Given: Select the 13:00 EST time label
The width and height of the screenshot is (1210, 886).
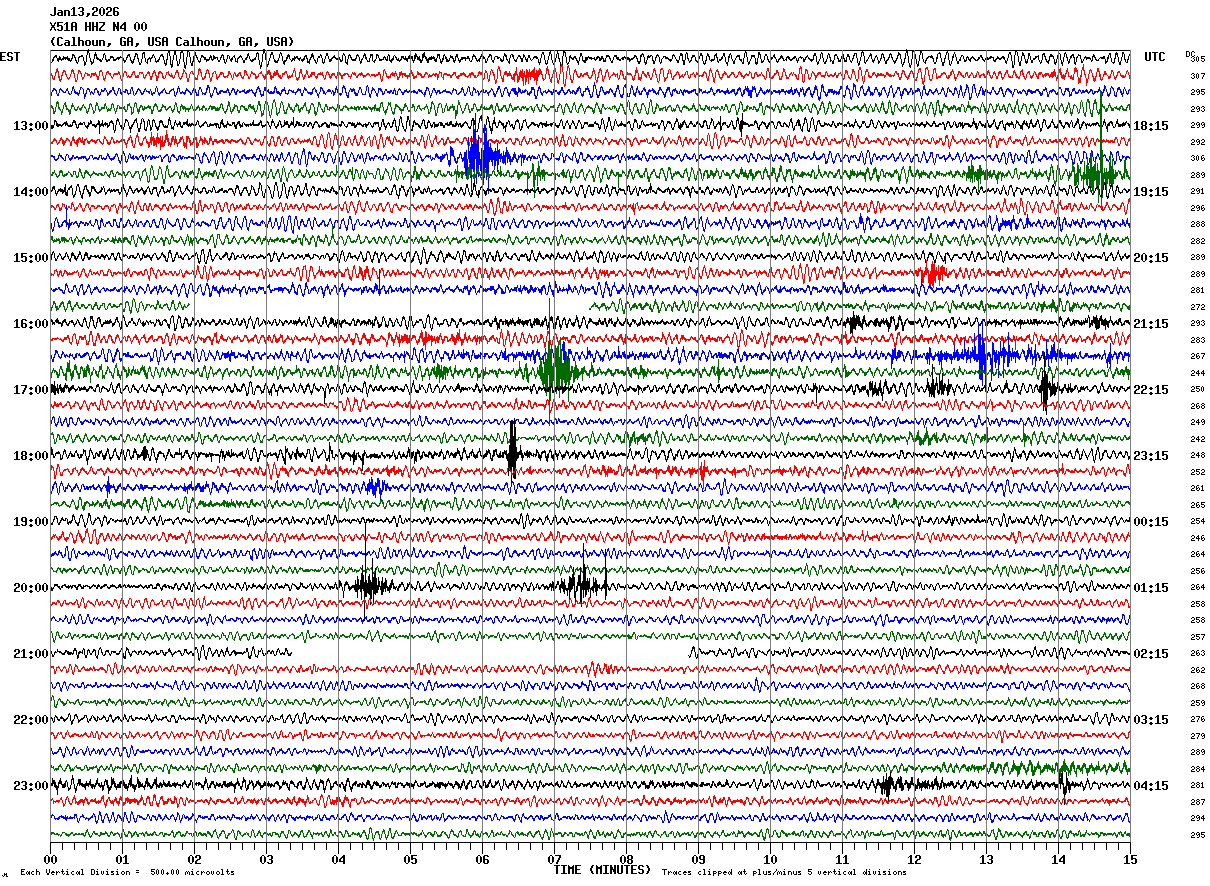Looking at the screenshot, I should (31, 126).
